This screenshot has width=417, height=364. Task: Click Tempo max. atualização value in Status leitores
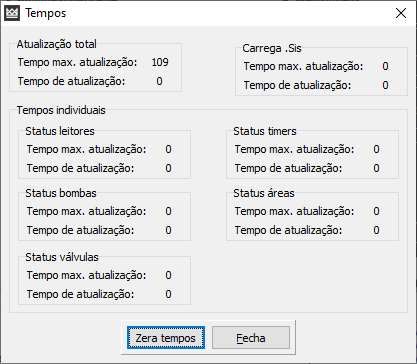[168, 149]
